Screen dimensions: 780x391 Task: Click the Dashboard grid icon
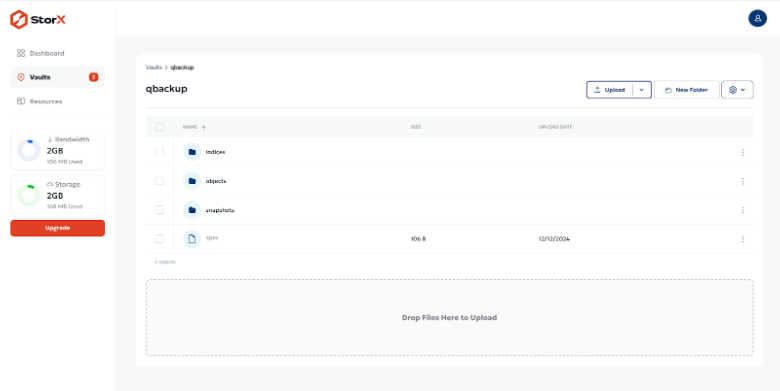click(x=21, y=53)
